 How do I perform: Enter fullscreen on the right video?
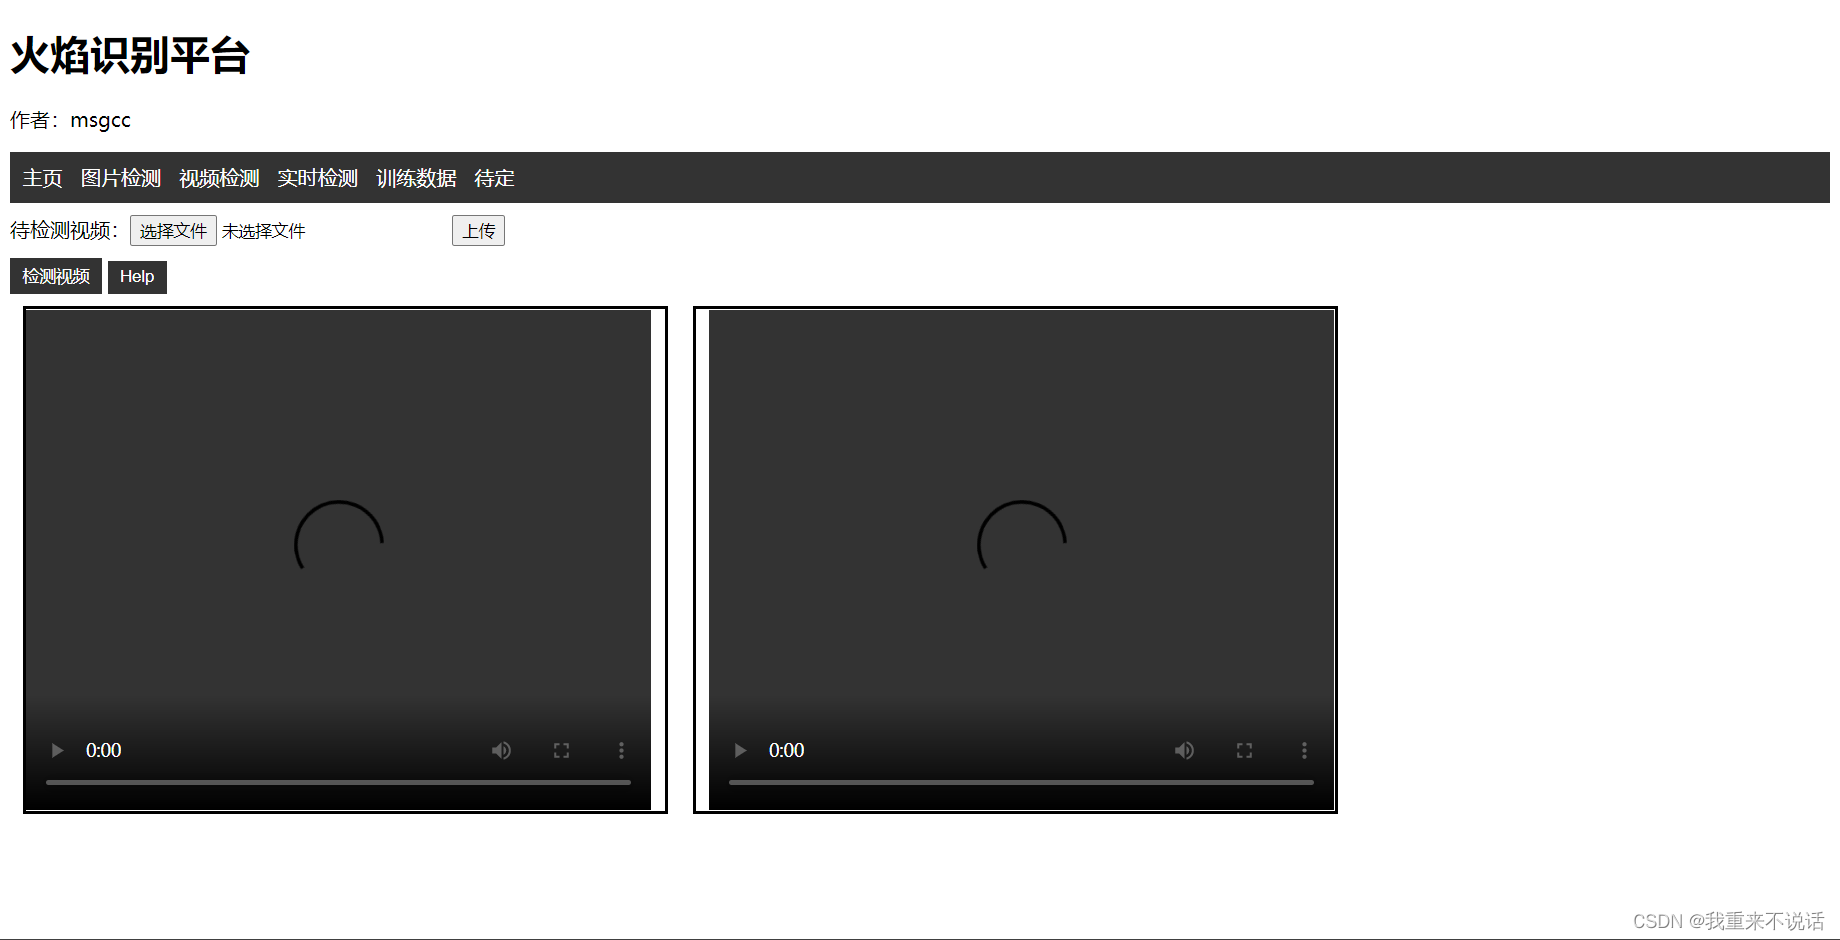[1244, 750]
